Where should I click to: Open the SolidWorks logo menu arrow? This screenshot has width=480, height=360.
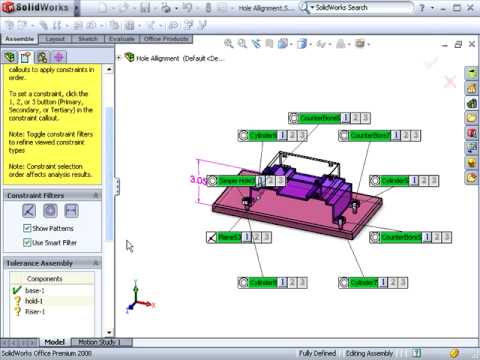coord(76,7)
